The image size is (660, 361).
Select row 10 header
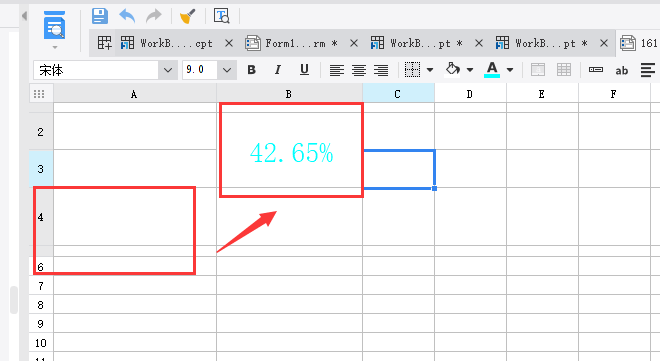pos(41,342)
